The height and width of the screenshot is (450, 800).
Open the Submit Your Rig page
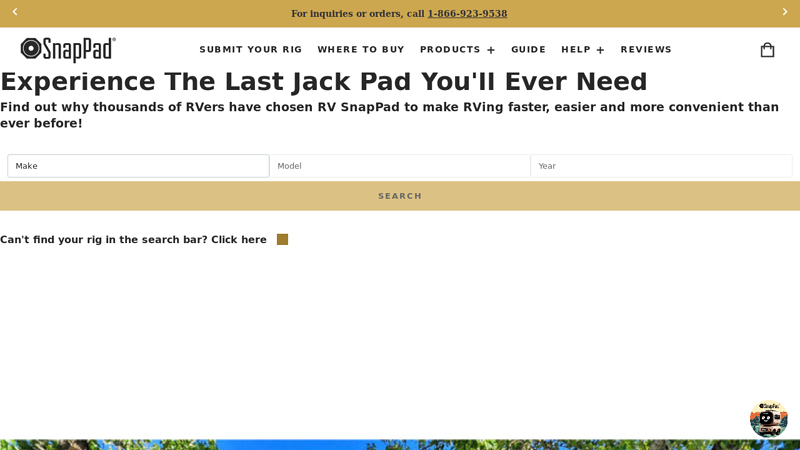point(251,49)
